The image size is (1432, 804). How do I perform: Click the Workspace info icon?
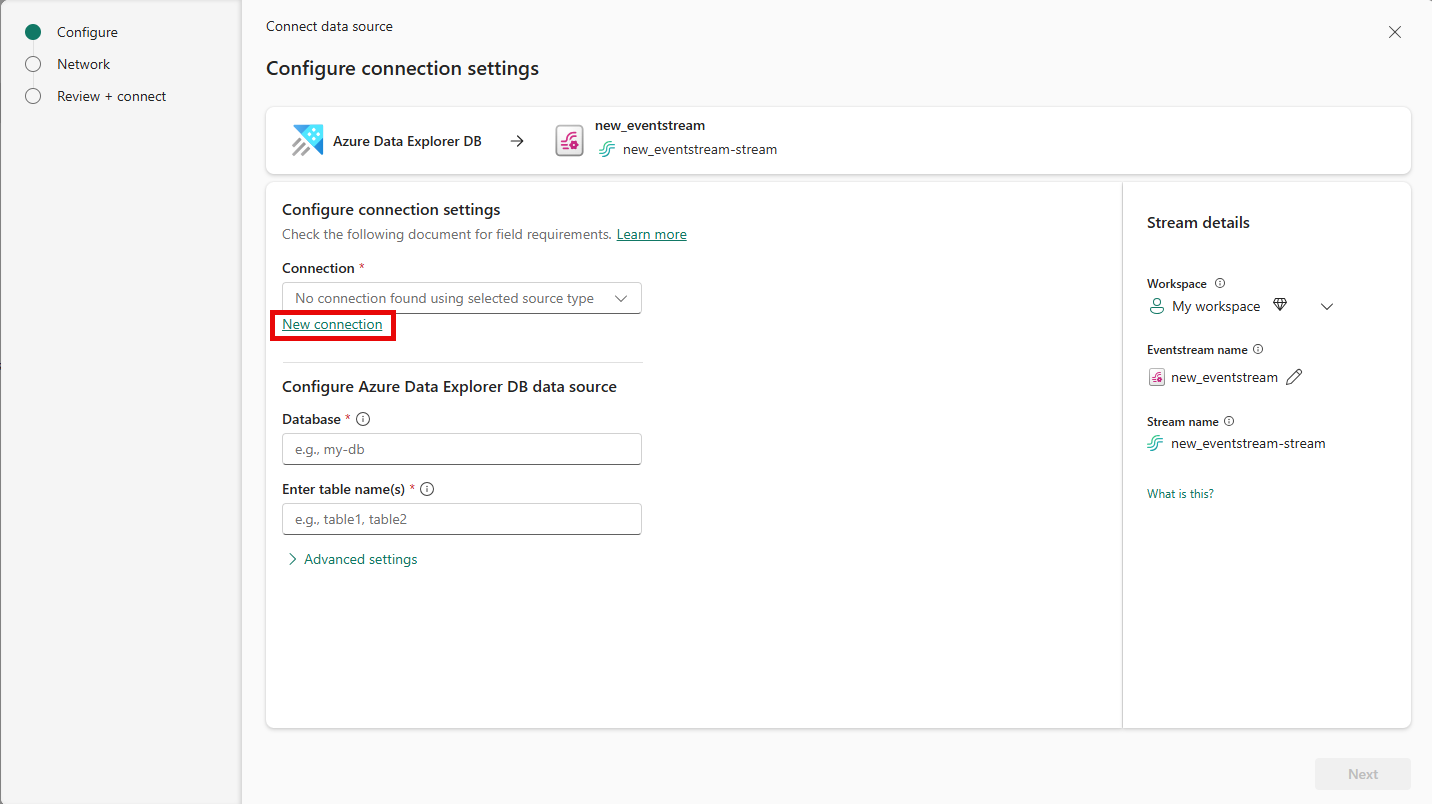pyautogui.click(x=1220, y=284)
